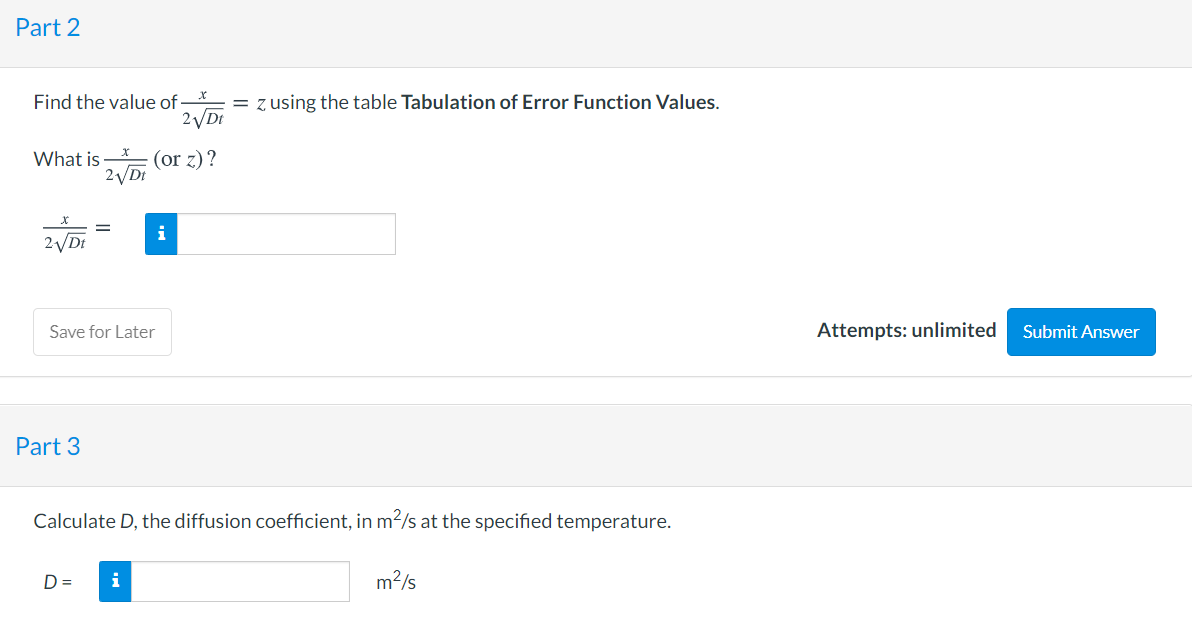Focus the diffusion coefficient D input field
Image resolution: width=1192 pixels, height=636 pixels.
point(240,581)
